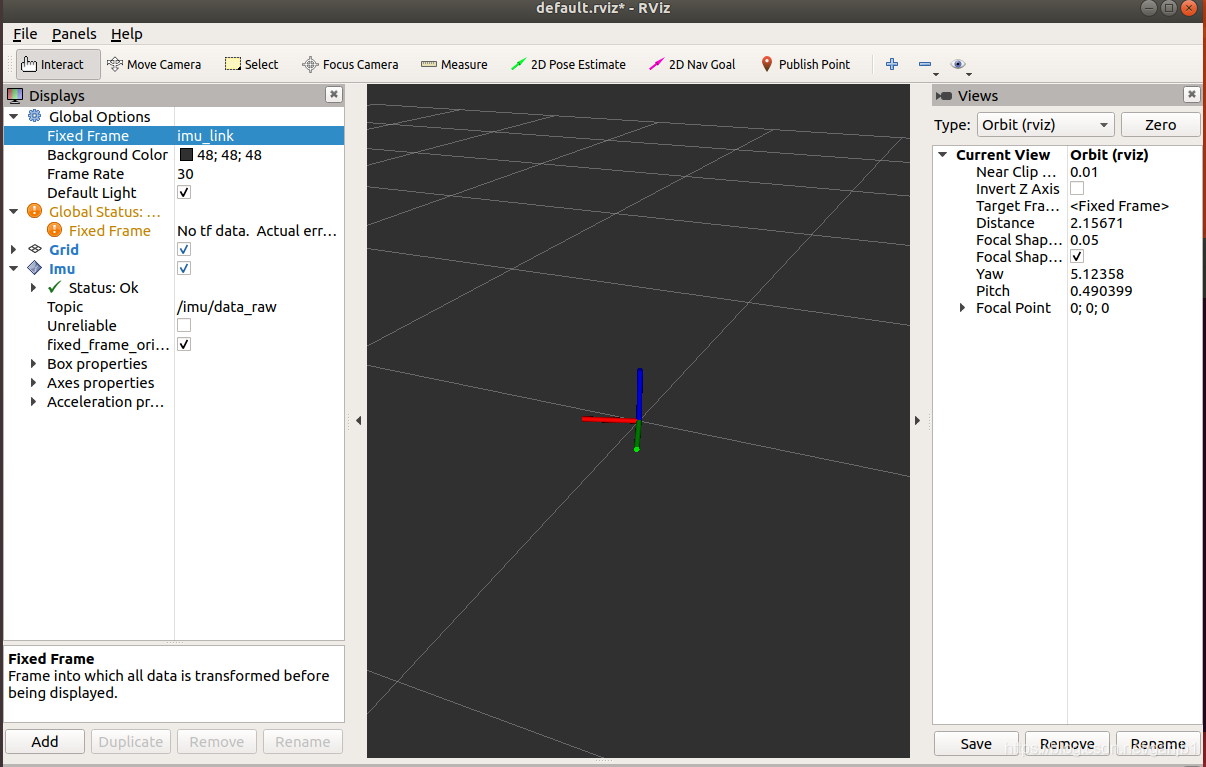Open the eye view options icon
Screen dimensions: 1206x767
coord(958,64)
